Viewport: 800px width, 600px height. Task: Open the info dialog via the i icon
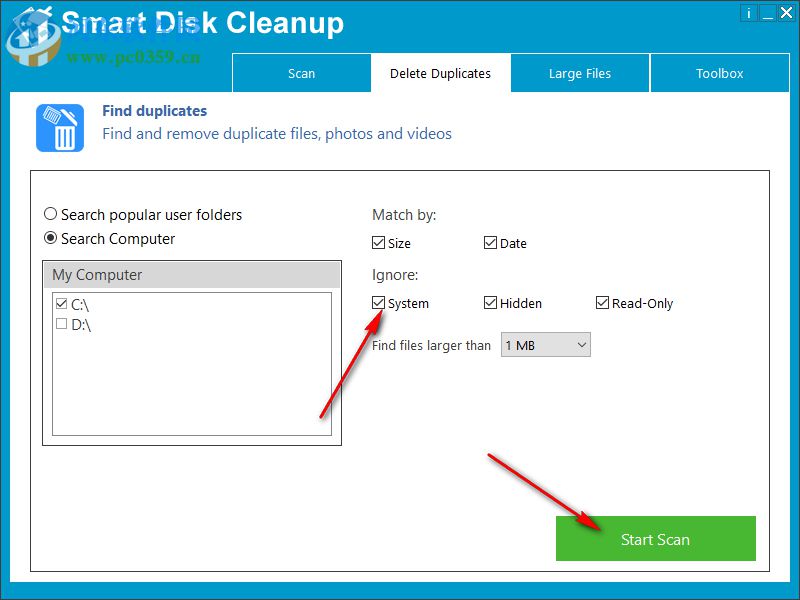[x=748, y=13]
